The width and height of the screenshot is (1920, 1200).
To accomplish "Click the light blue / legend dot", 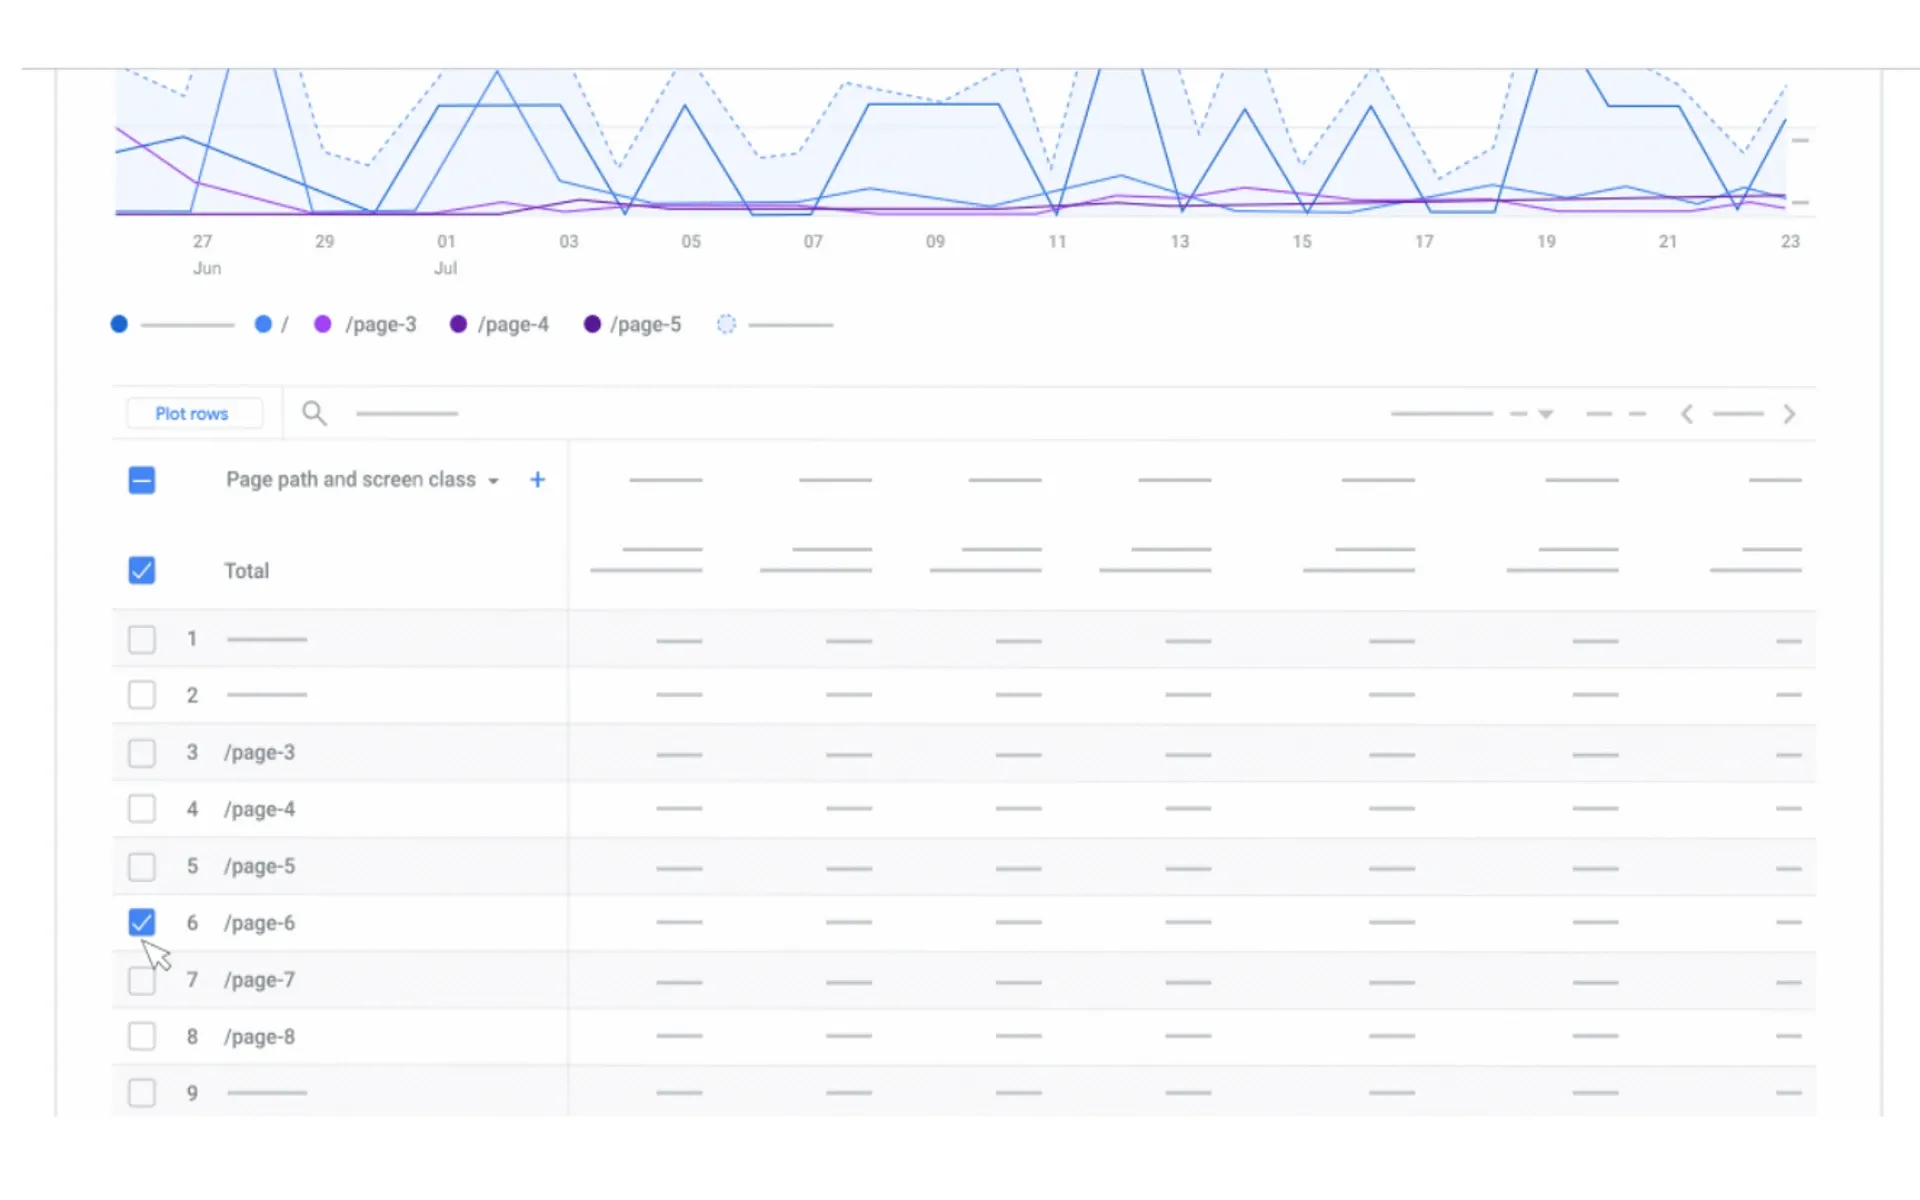I will [263, 324].
